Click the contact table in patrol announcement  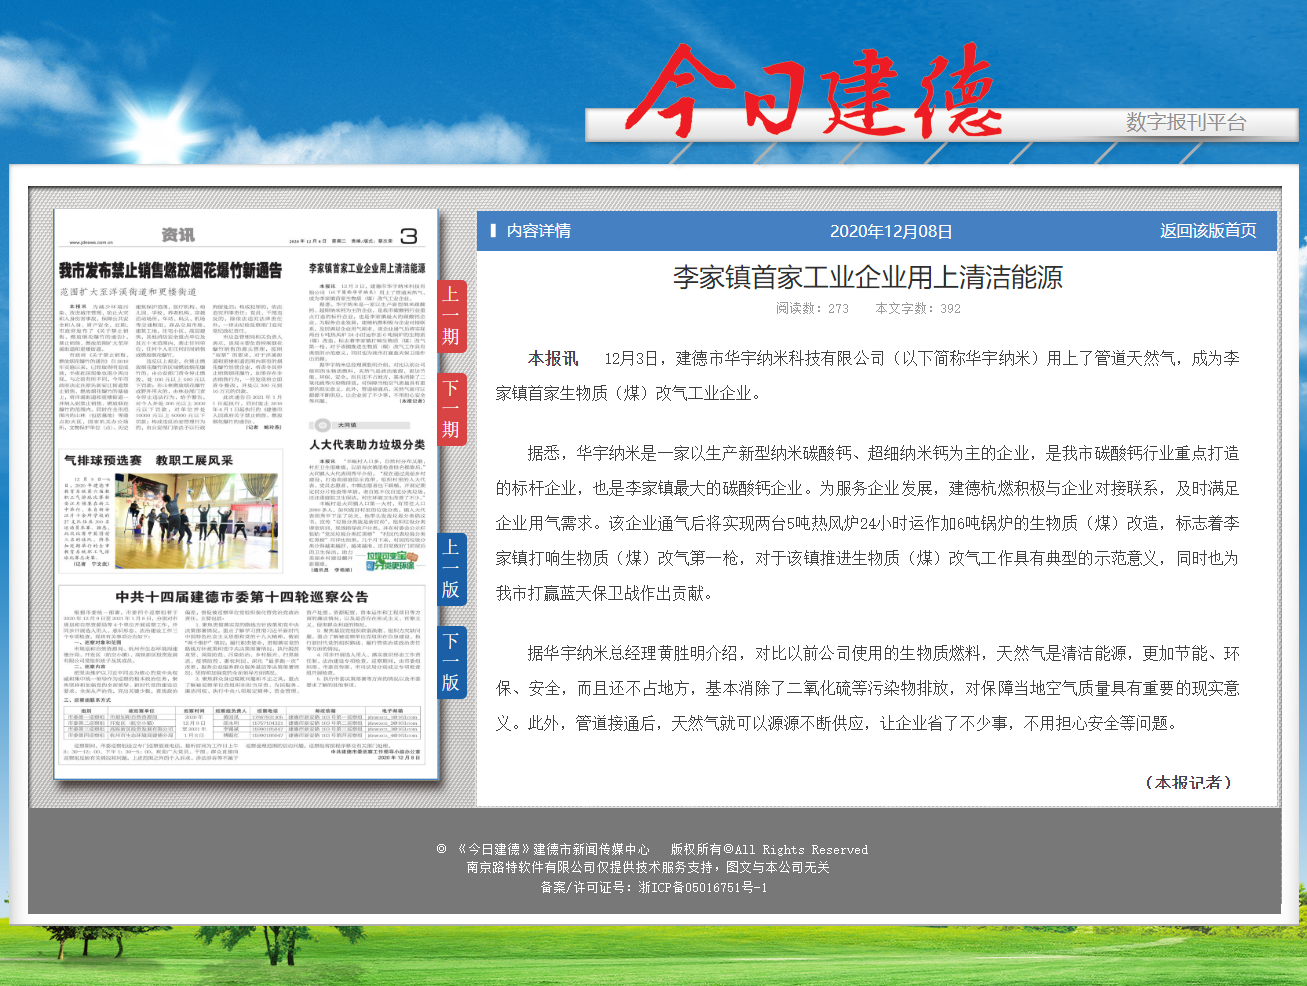[241, 724]
